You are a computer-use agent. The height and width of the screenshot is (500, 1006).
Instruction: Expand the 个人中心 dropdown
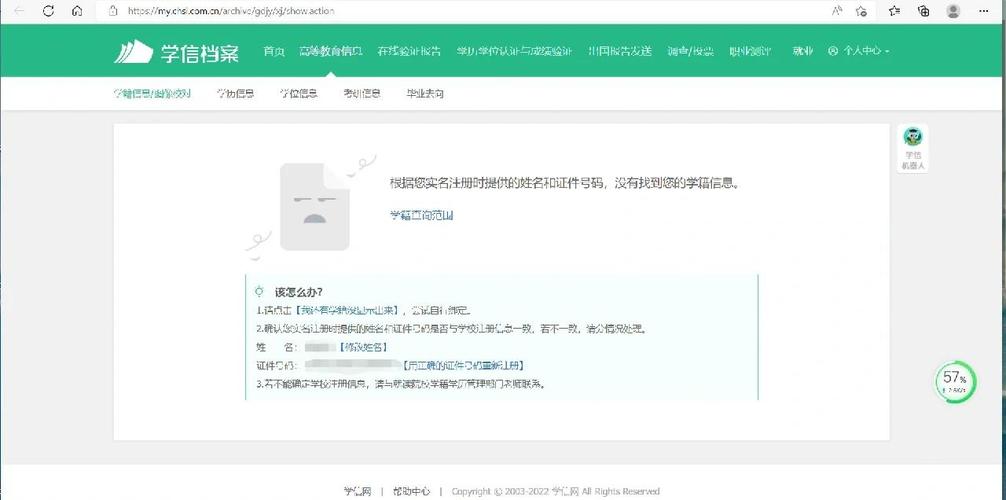(x=859, y=51)
